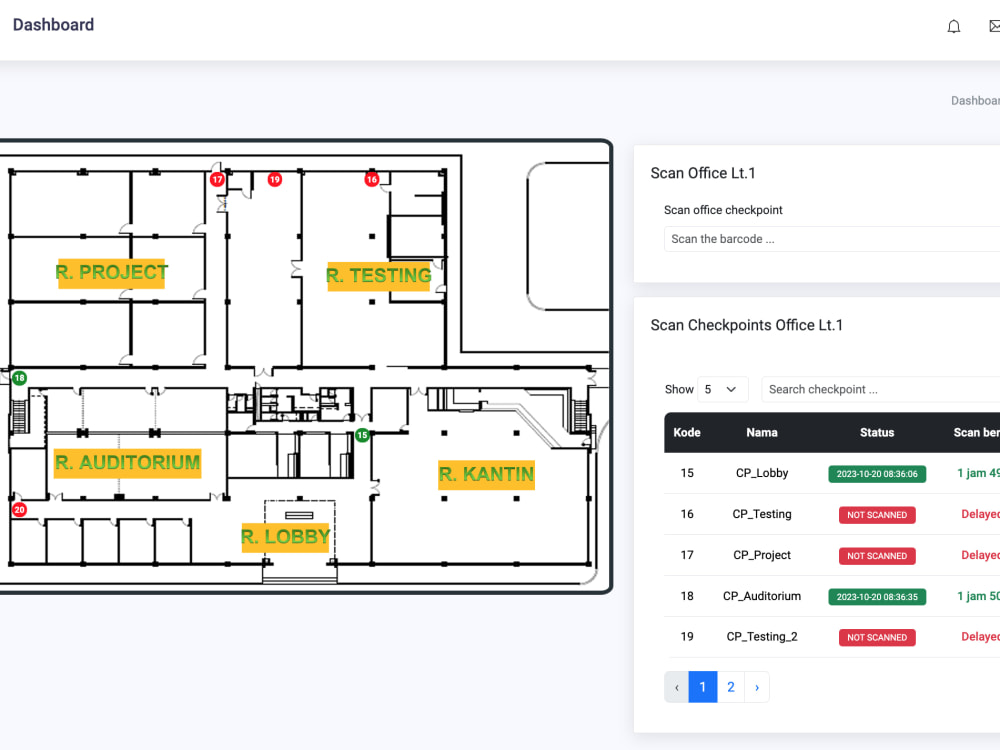This screenshot has width=1000, height=750.
Task: Click CP_Auditorium scan timestamp badge
Action: [877, 596]
